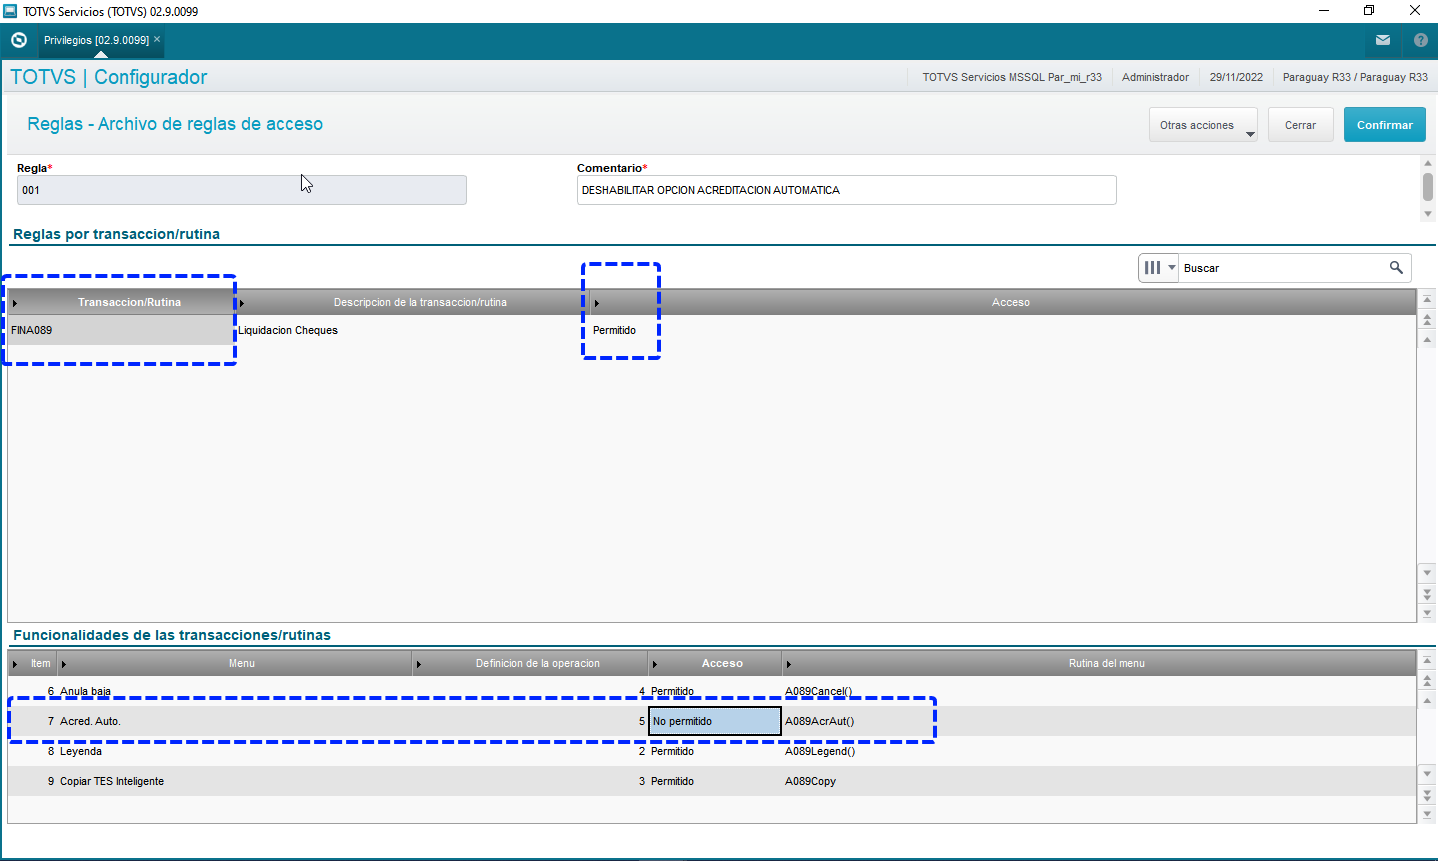Click the Item column header
This screenshot has width=1438, height=861.
pyautogui.click(x=33, y=663)
